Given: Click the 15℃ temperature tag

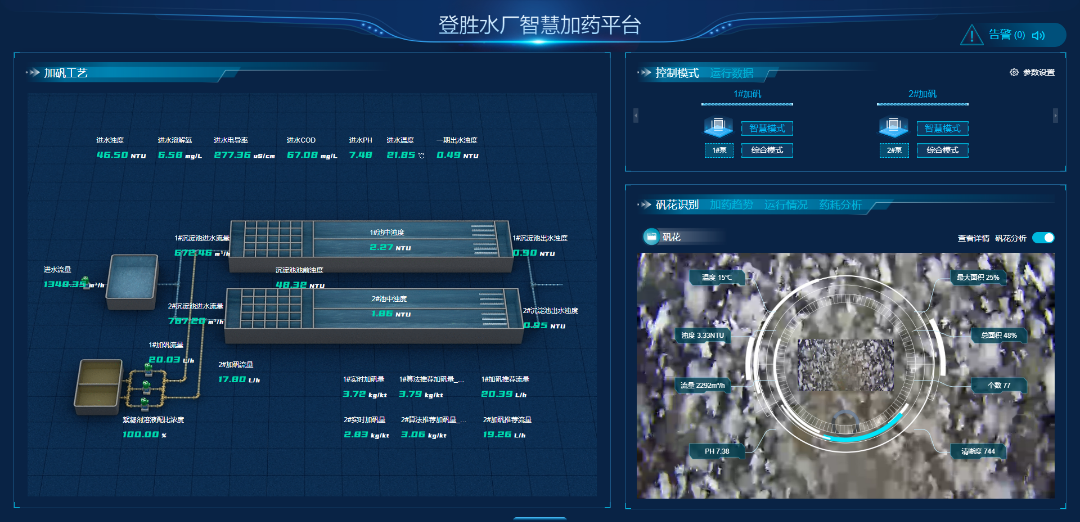Looking at the screenshot, I should pos(717,278).
